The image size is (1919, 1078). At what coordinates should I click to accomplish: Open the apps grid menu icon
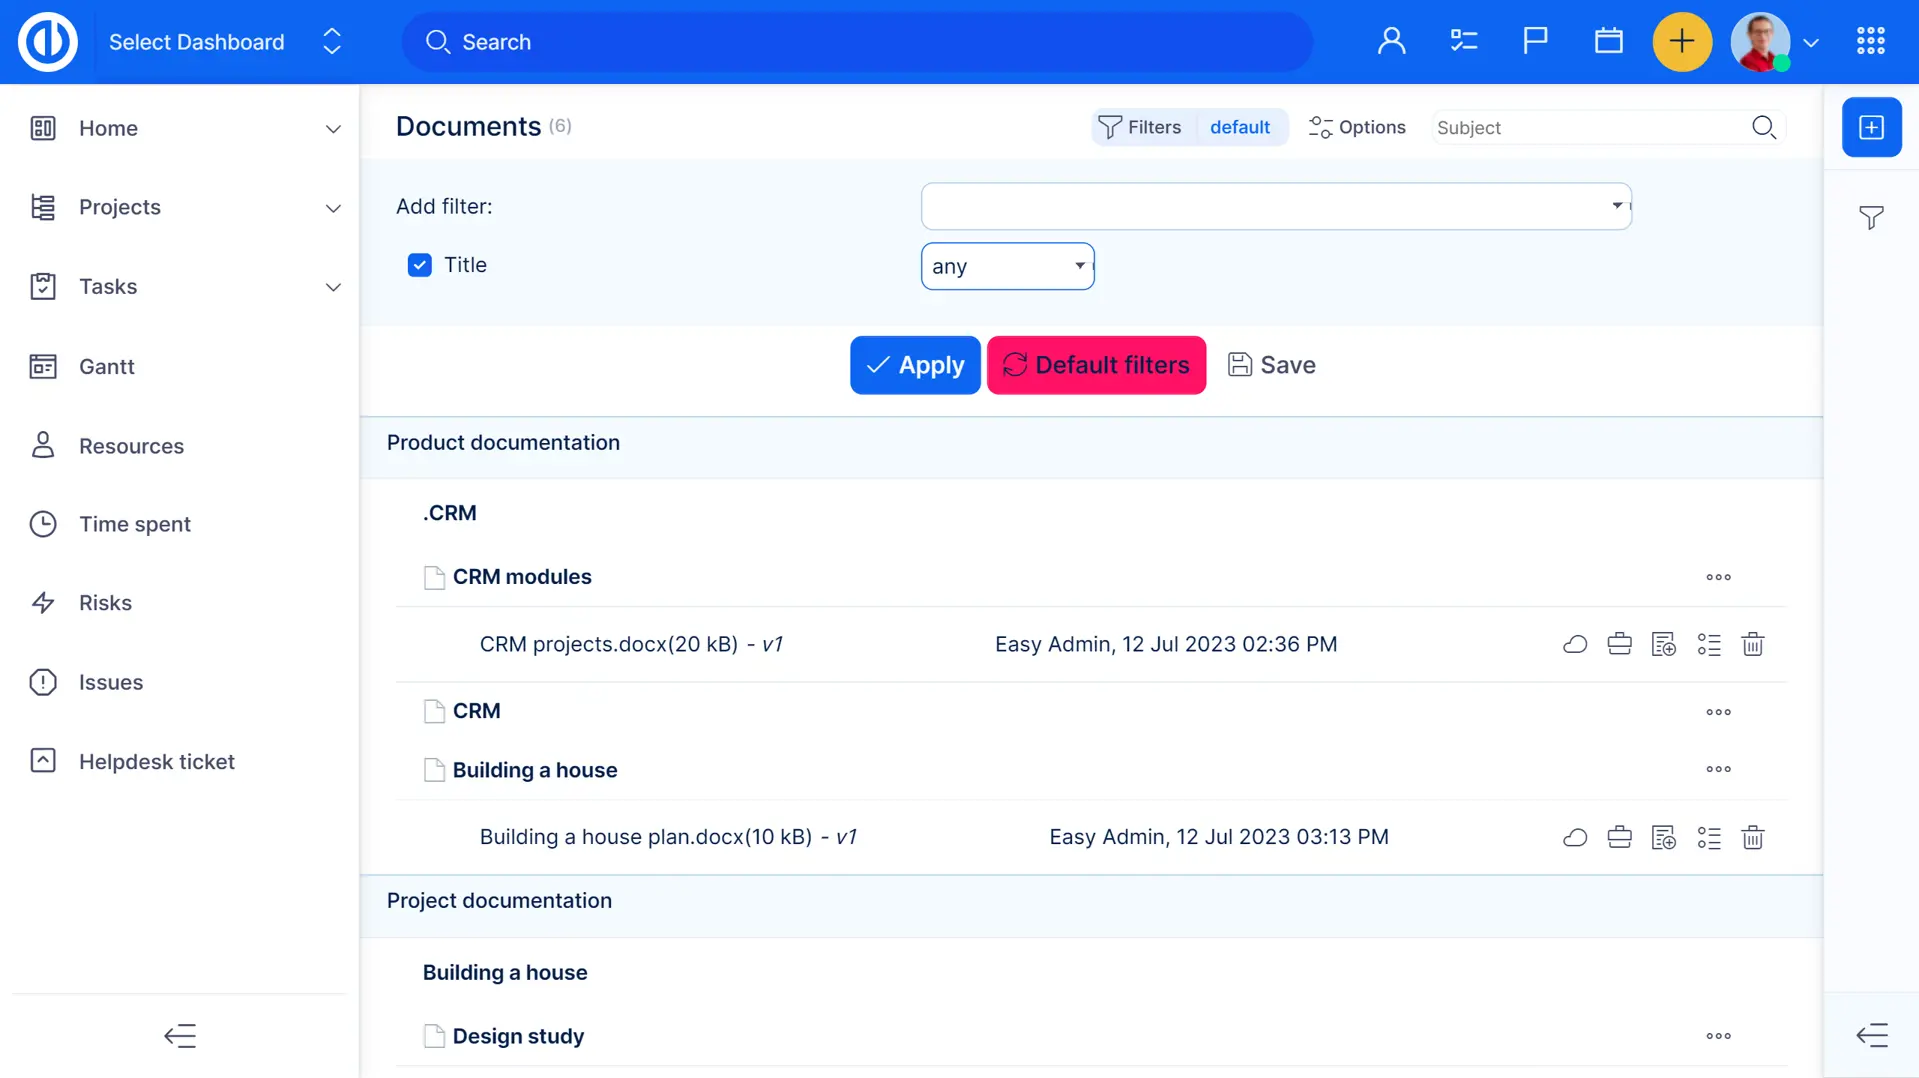(1870, 42)
